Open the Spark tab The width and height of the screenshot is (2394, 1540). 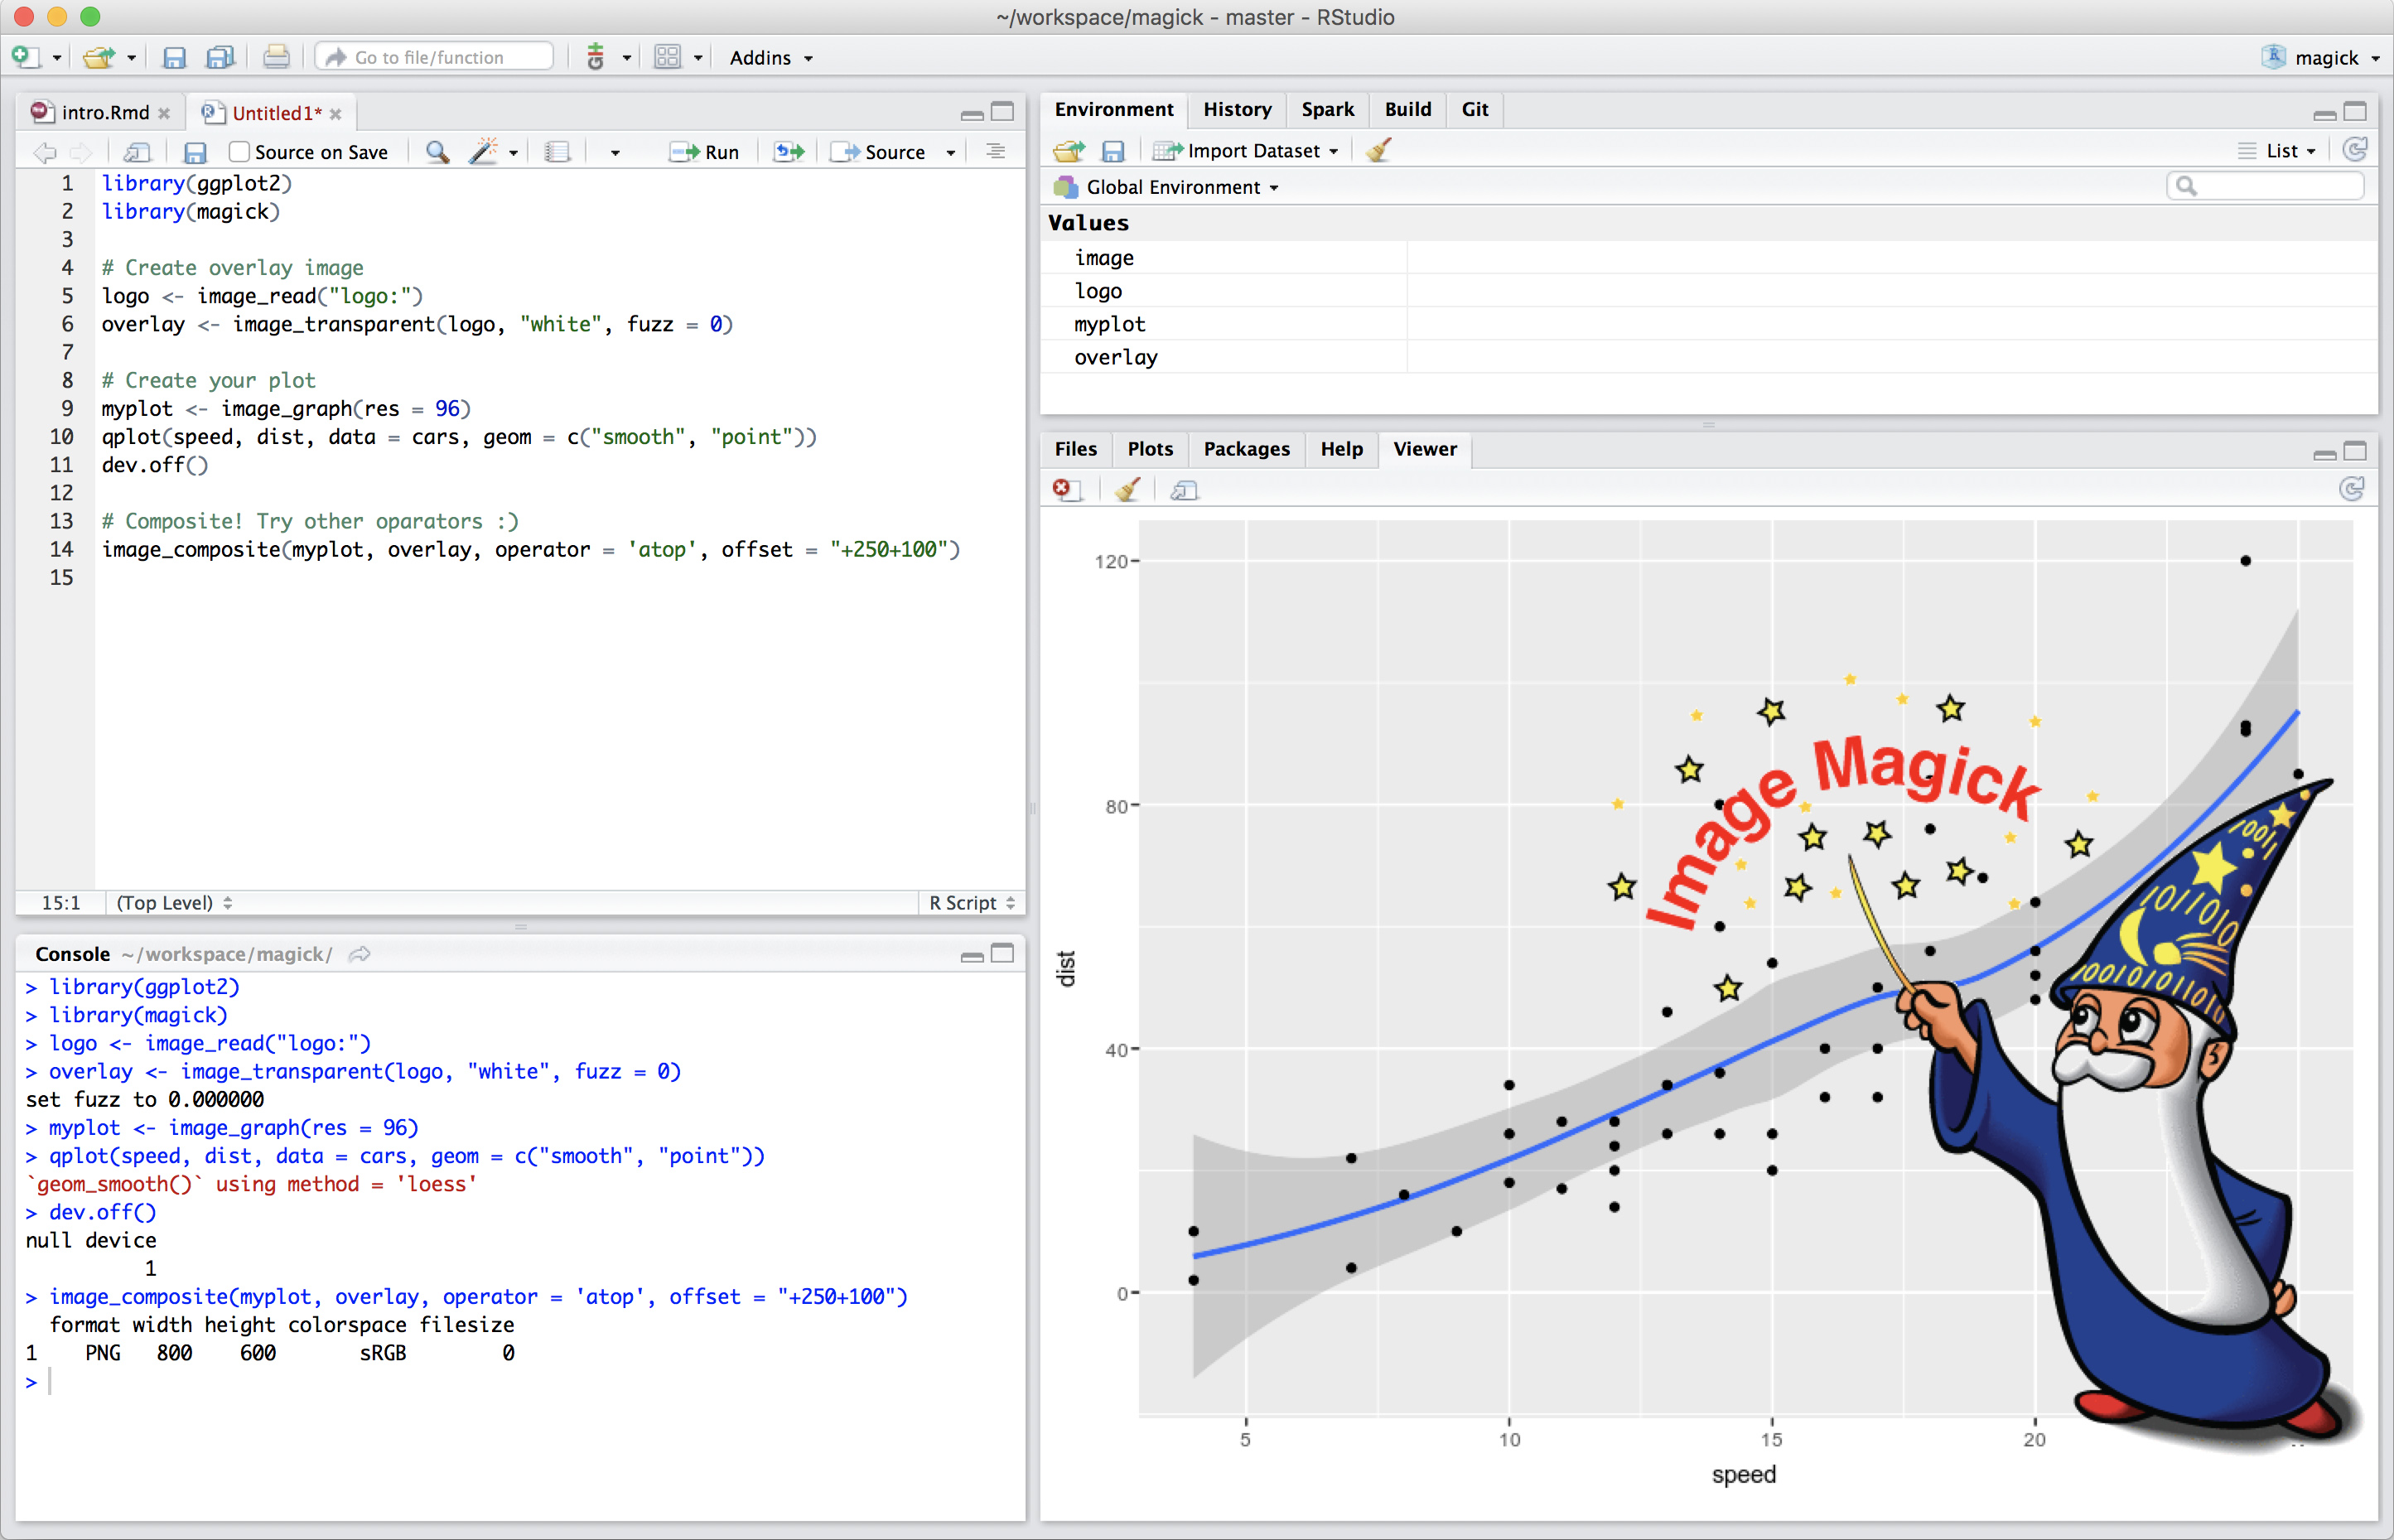[1327, 109]
